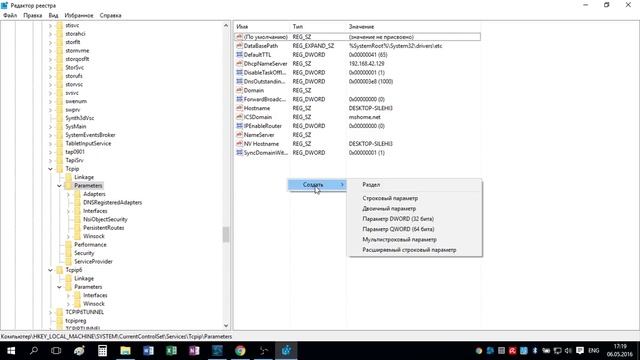Viewport: 640px width, 360px height.
Task: Click the ICSDomain string value icon
Action: click(x=240, y=117)
